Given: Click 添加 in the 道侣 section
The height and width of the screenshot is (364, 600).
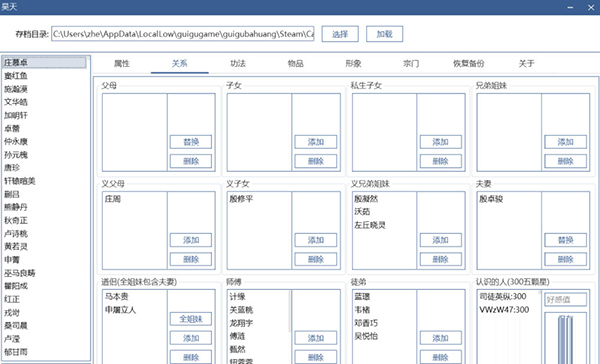Looking at the screenshot, I should tap(191, 338).
